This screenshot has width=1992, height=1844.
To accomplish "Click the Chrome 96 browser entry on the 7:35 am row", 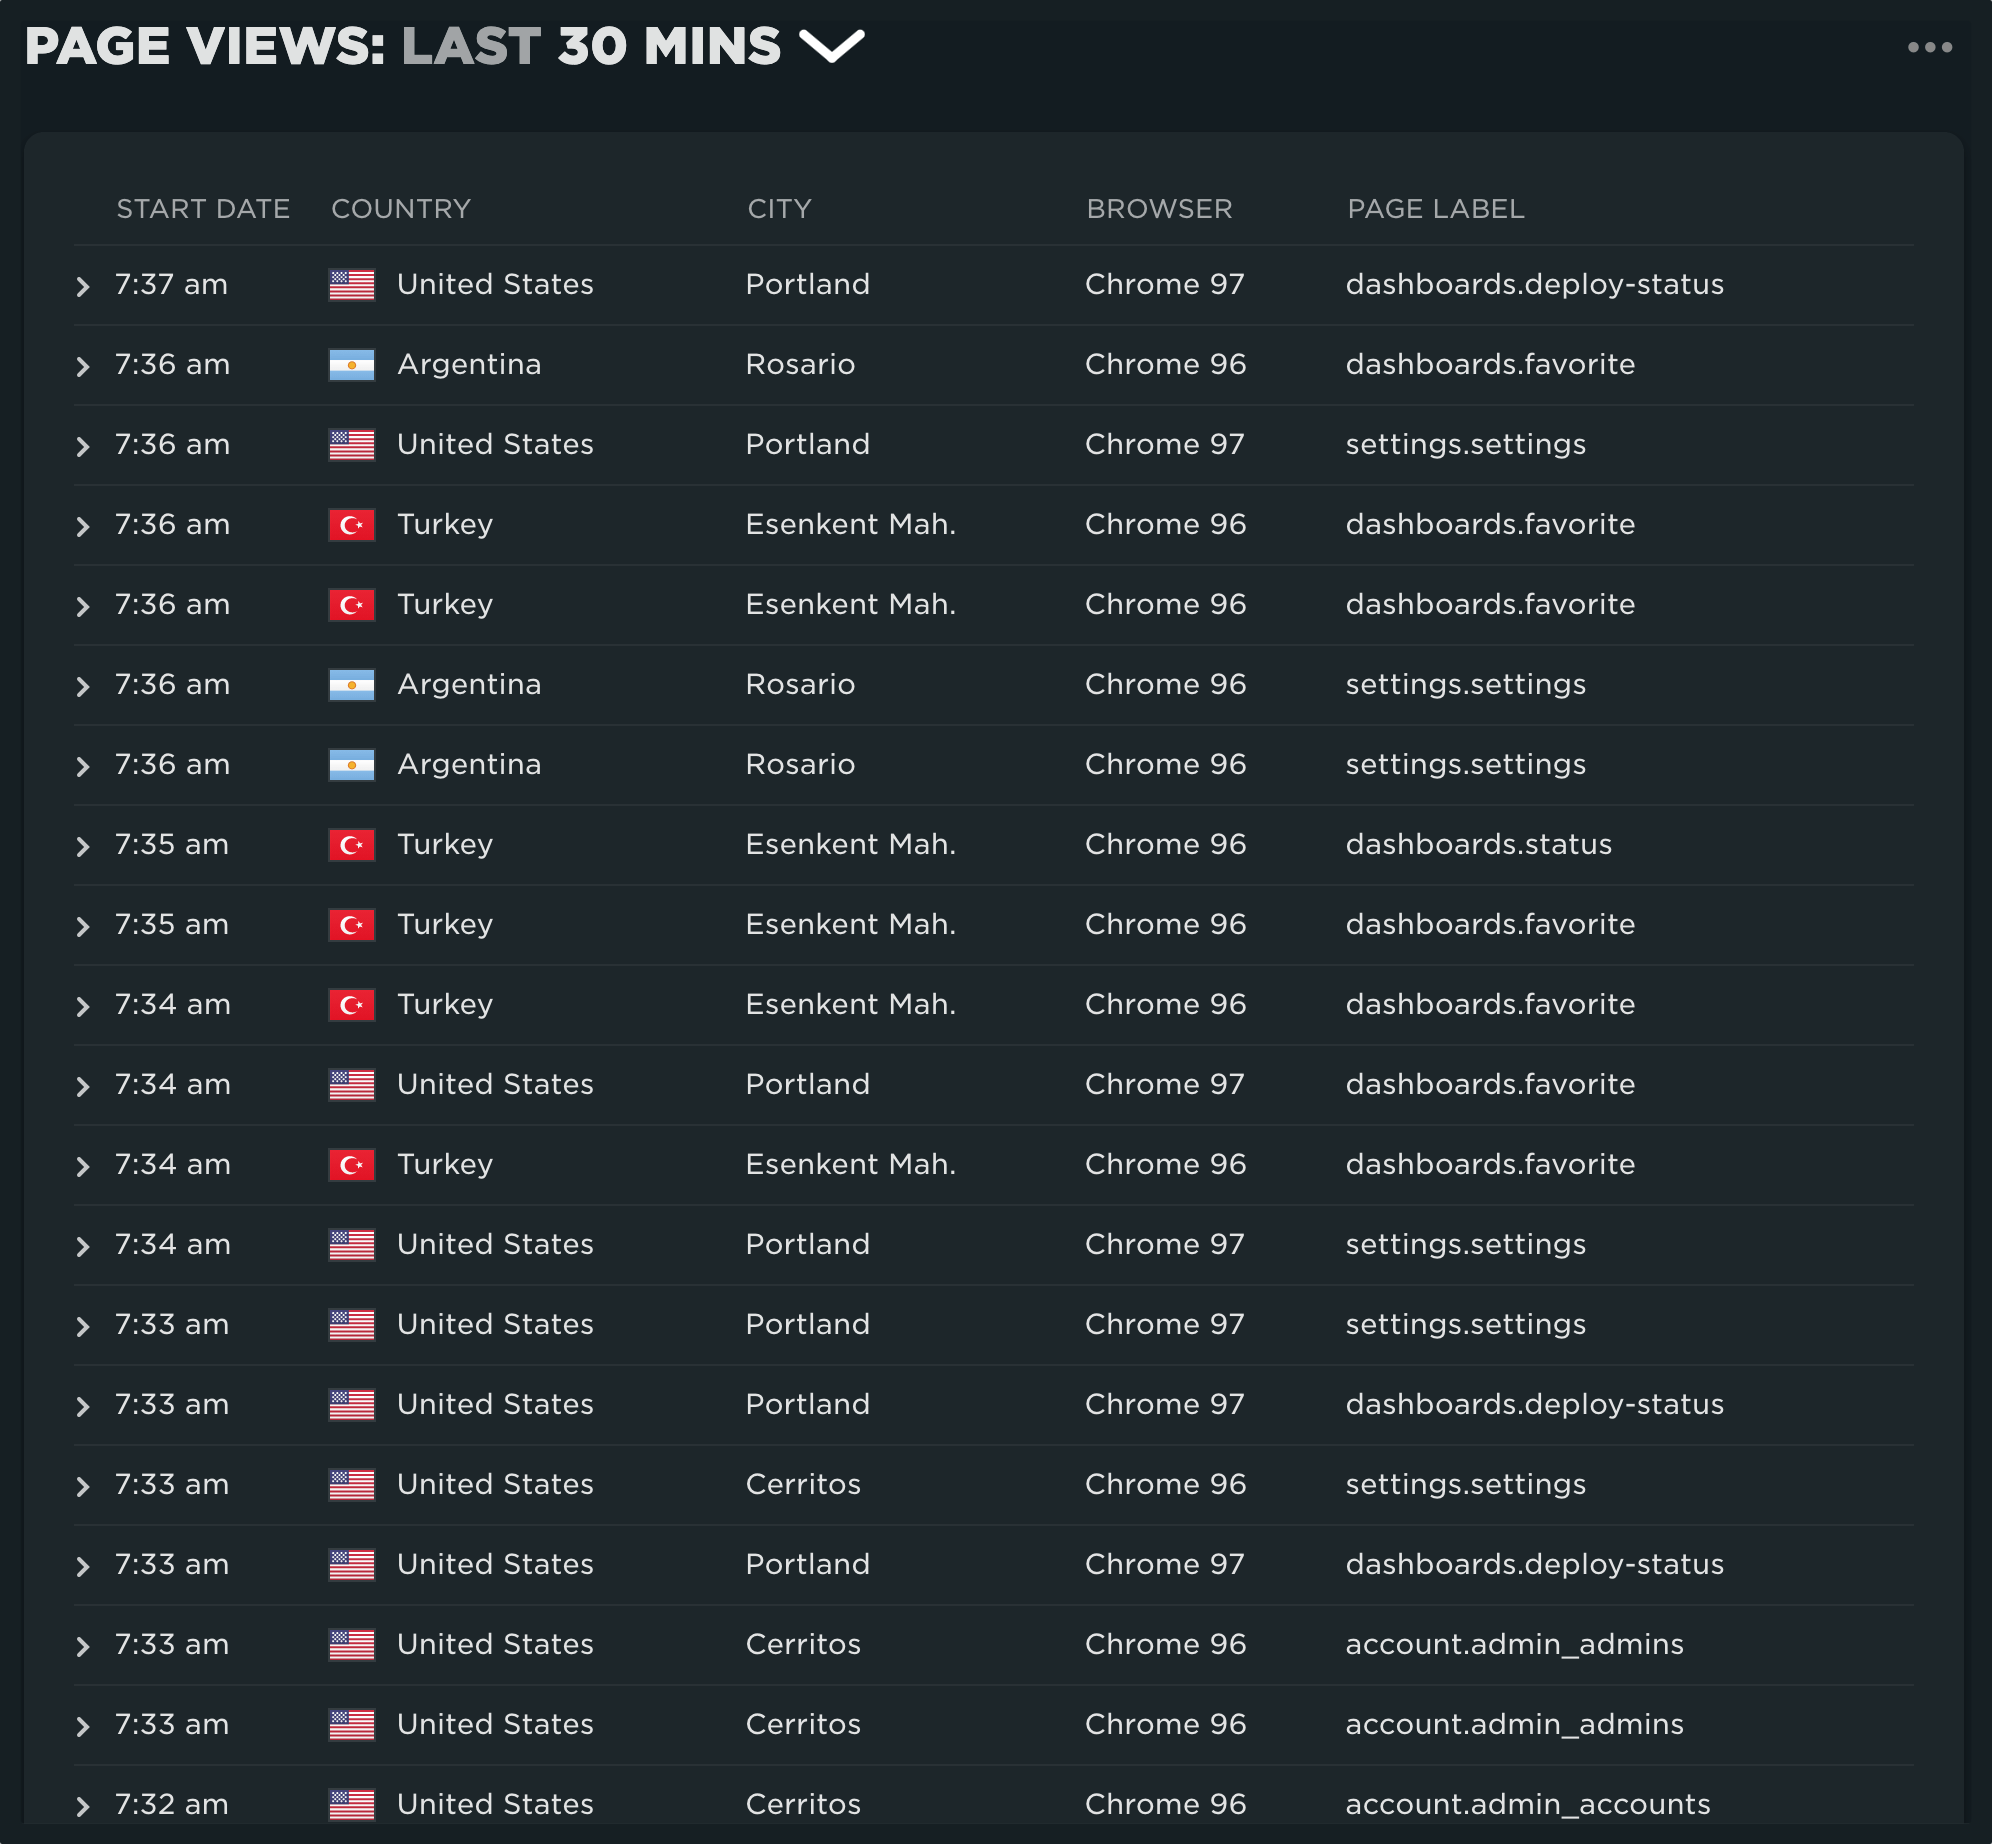I will tap(1164, 844).
